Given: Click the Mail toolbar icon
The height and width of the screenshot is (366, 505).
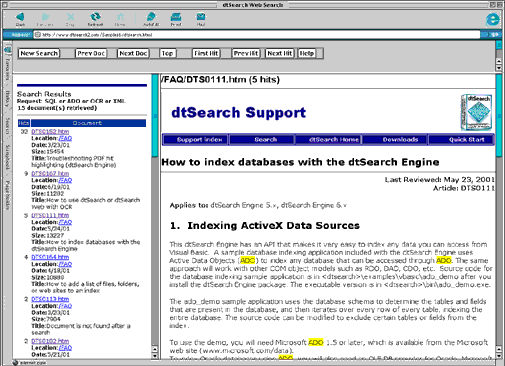Looking at the screenshot, I should click(201, 17).
